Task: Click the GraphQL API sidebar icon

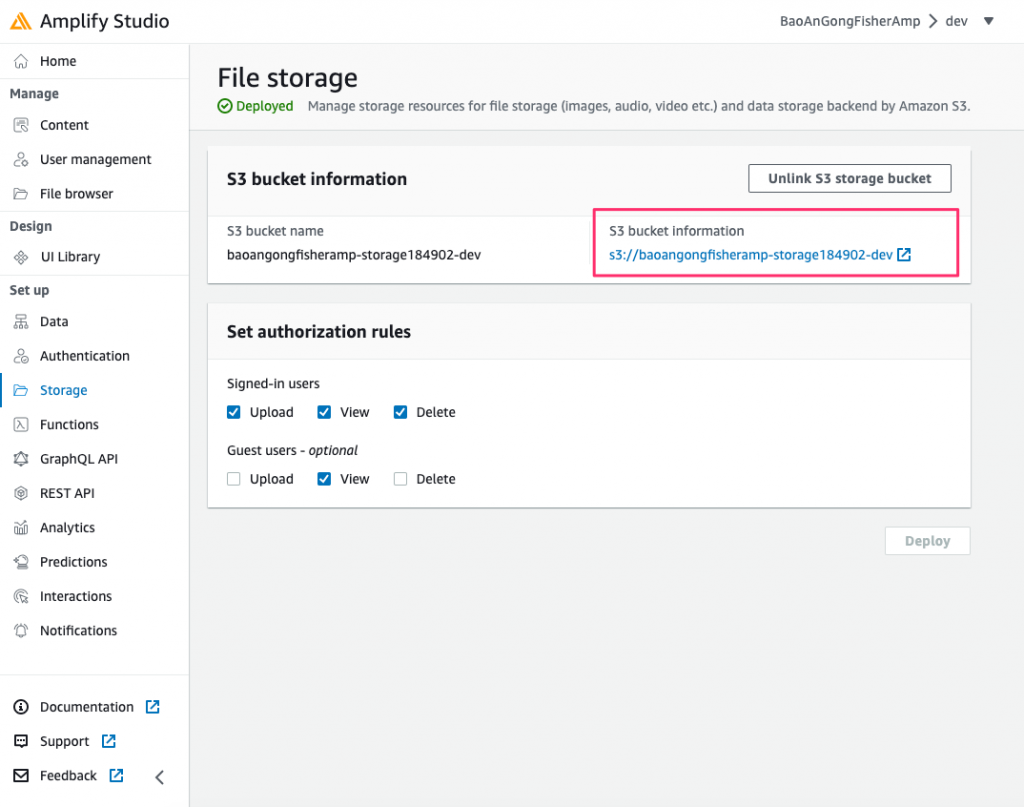Action: pyautogui.click(x=21, y=459)
